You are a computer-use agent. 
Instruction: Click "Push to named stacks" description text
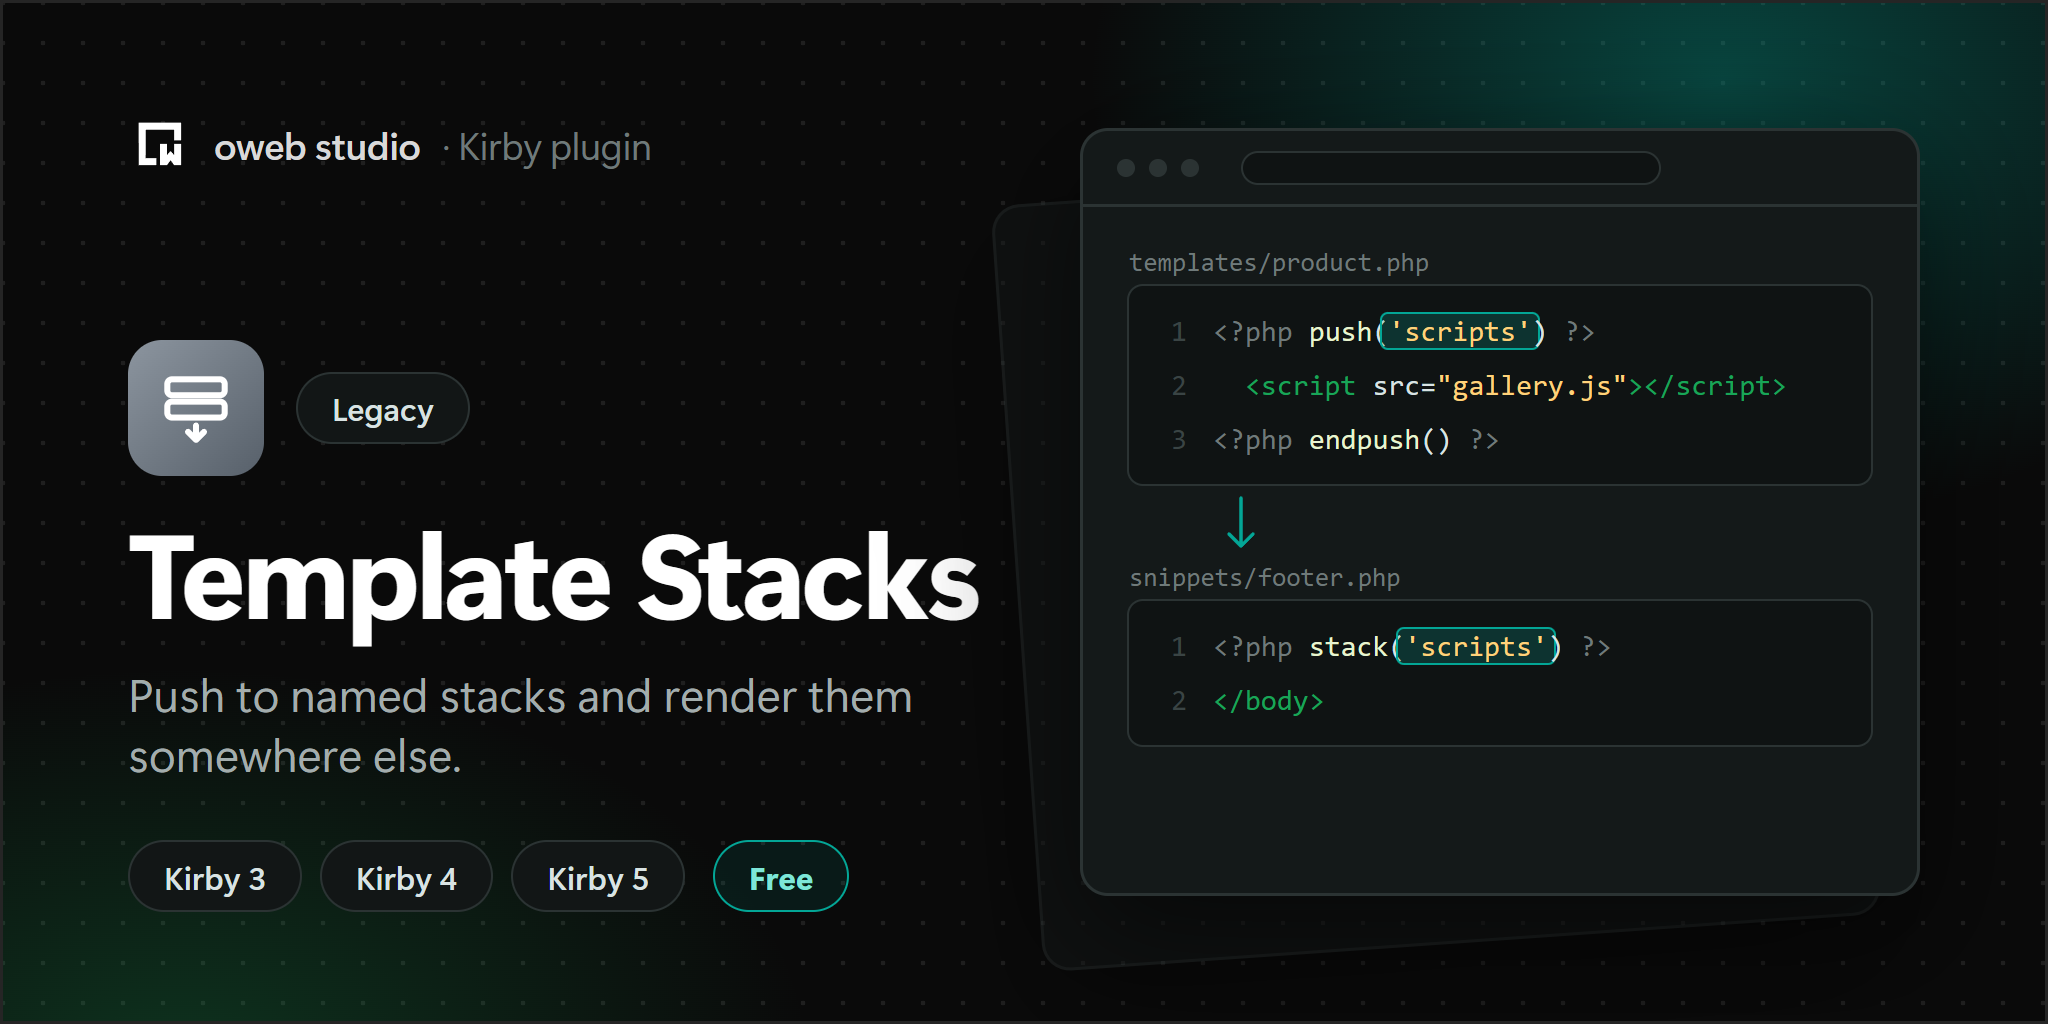tap(520, 727)
